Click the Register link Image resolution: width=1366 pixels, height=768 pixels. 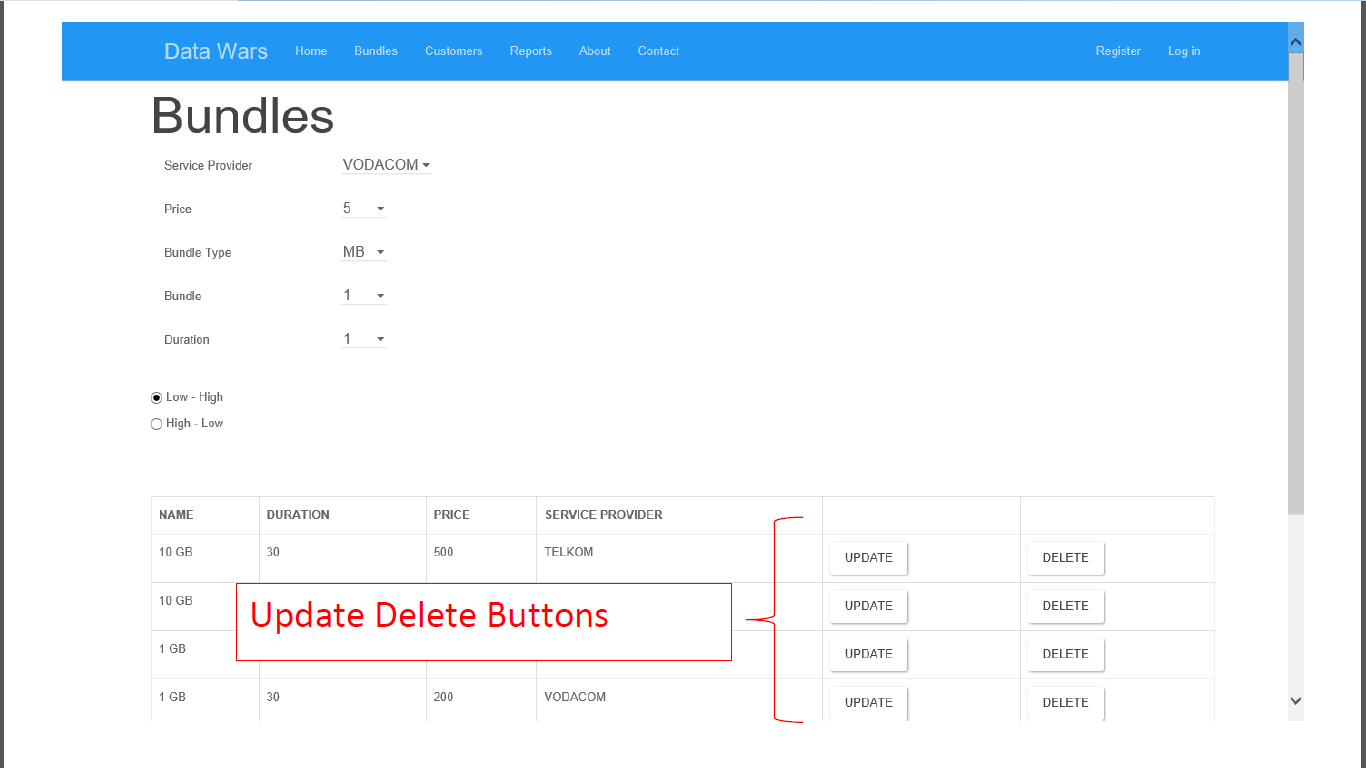[1118, 51]
